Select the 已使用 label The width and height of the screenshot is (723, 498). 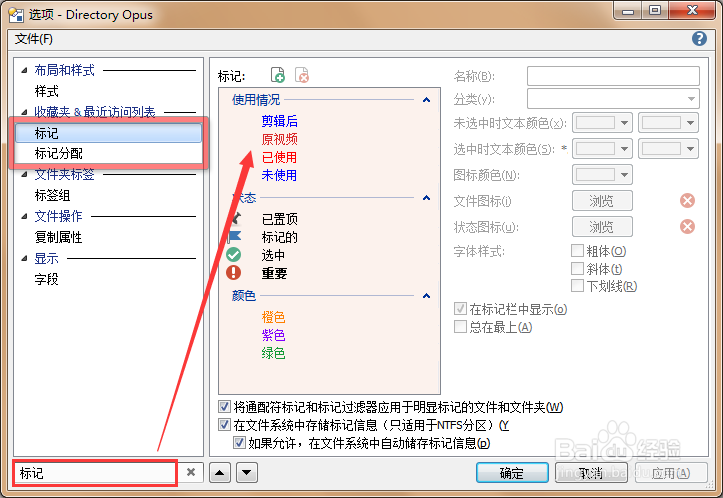tap(279, 157)
